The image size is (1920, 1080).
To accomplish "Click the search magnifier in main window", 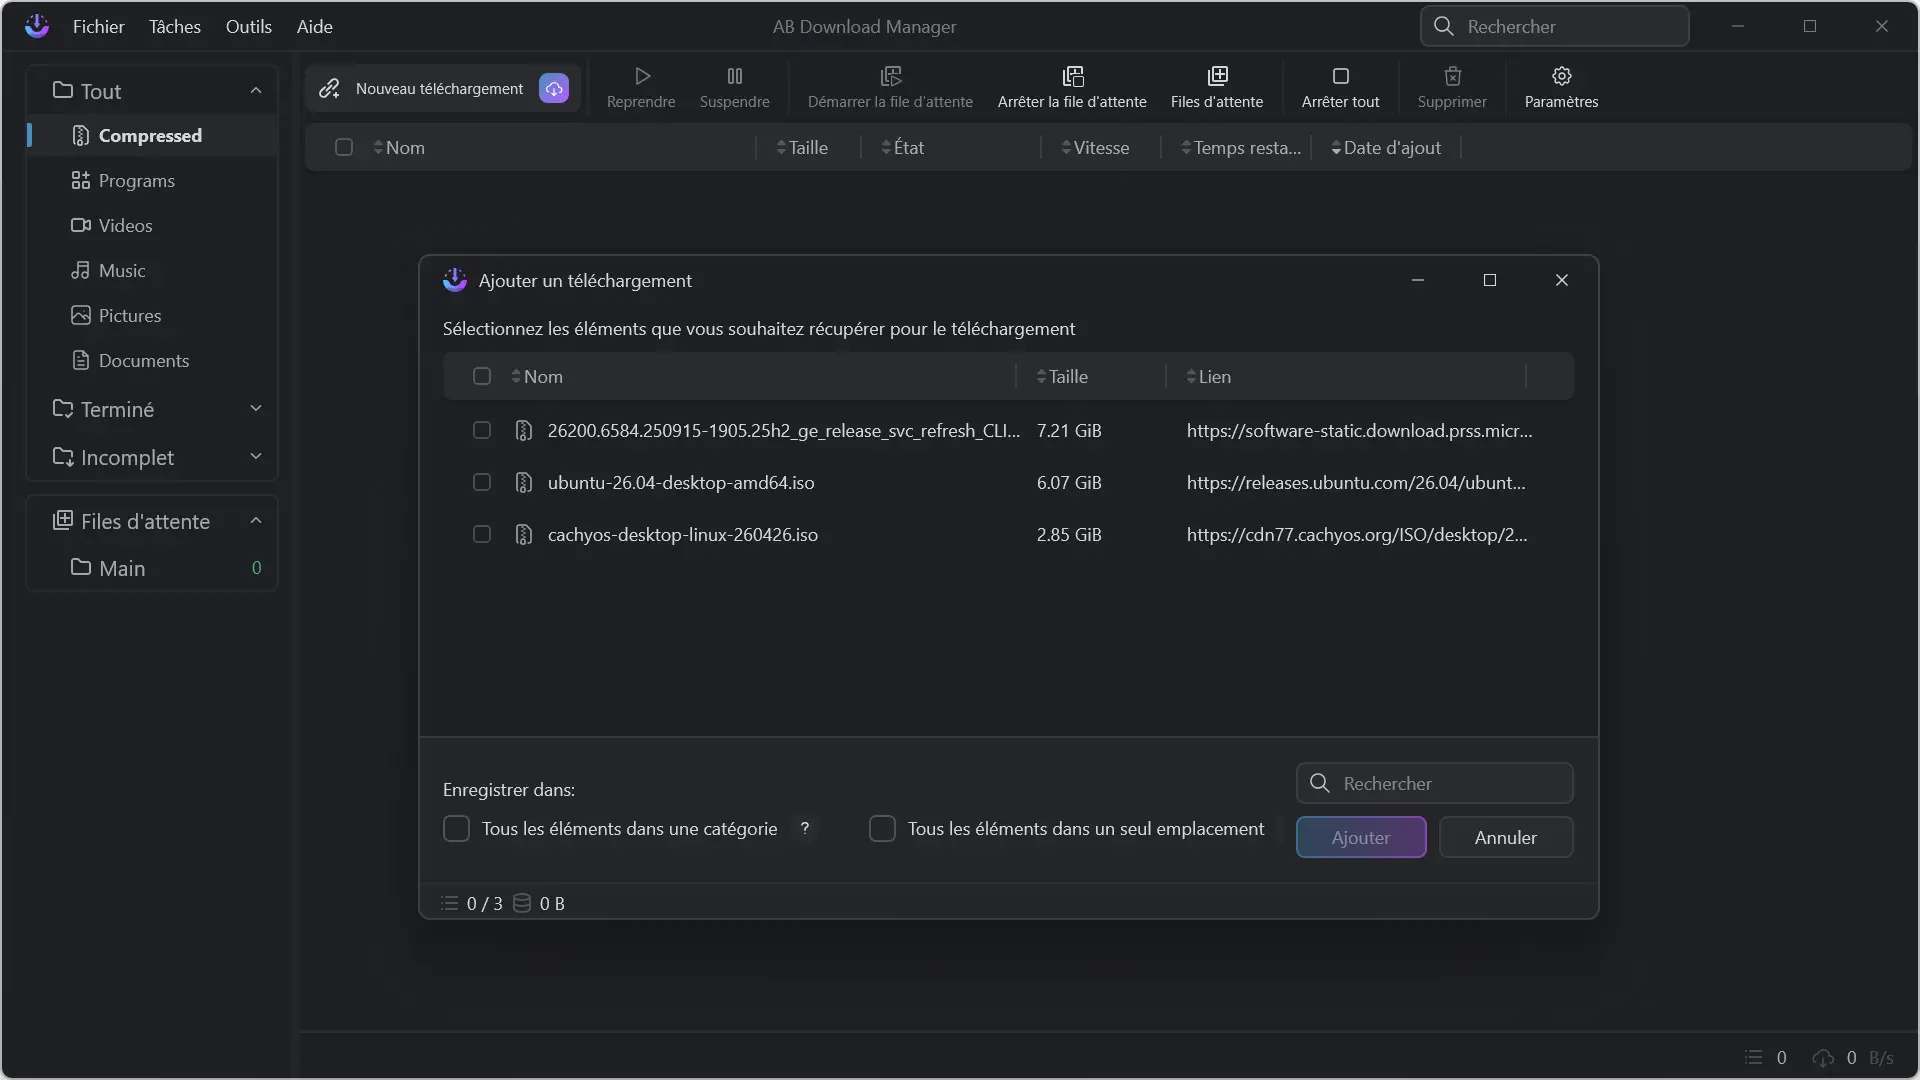I will tap(1443, 26).
